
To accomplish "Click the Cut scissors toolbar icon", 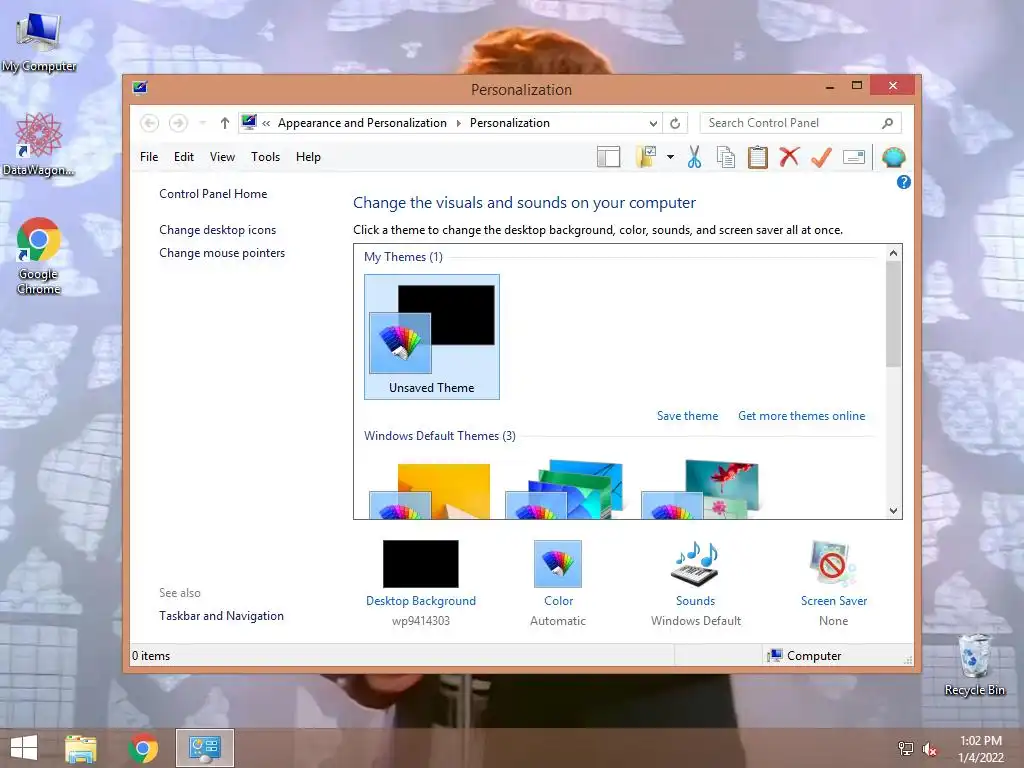I will (x=694, y=157).
